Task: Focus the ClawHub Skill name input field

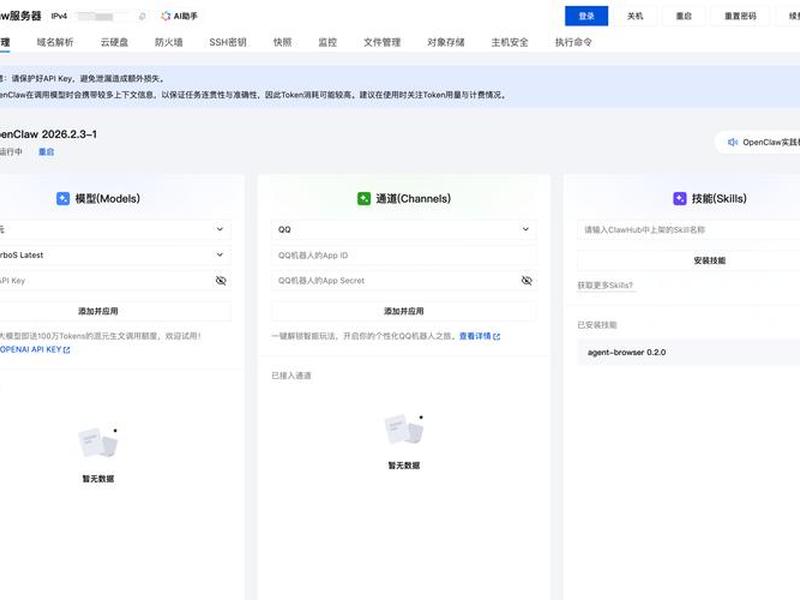Action: point(689,230)
